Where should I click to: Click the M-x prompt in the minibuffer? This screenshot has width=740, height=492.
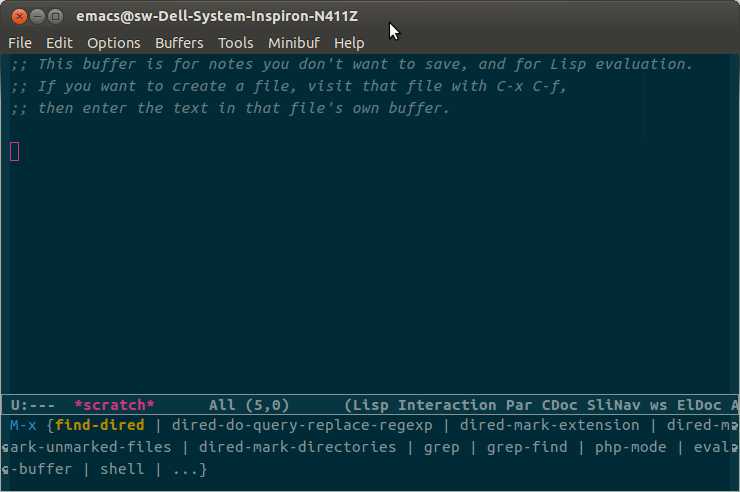pos(23,425)
